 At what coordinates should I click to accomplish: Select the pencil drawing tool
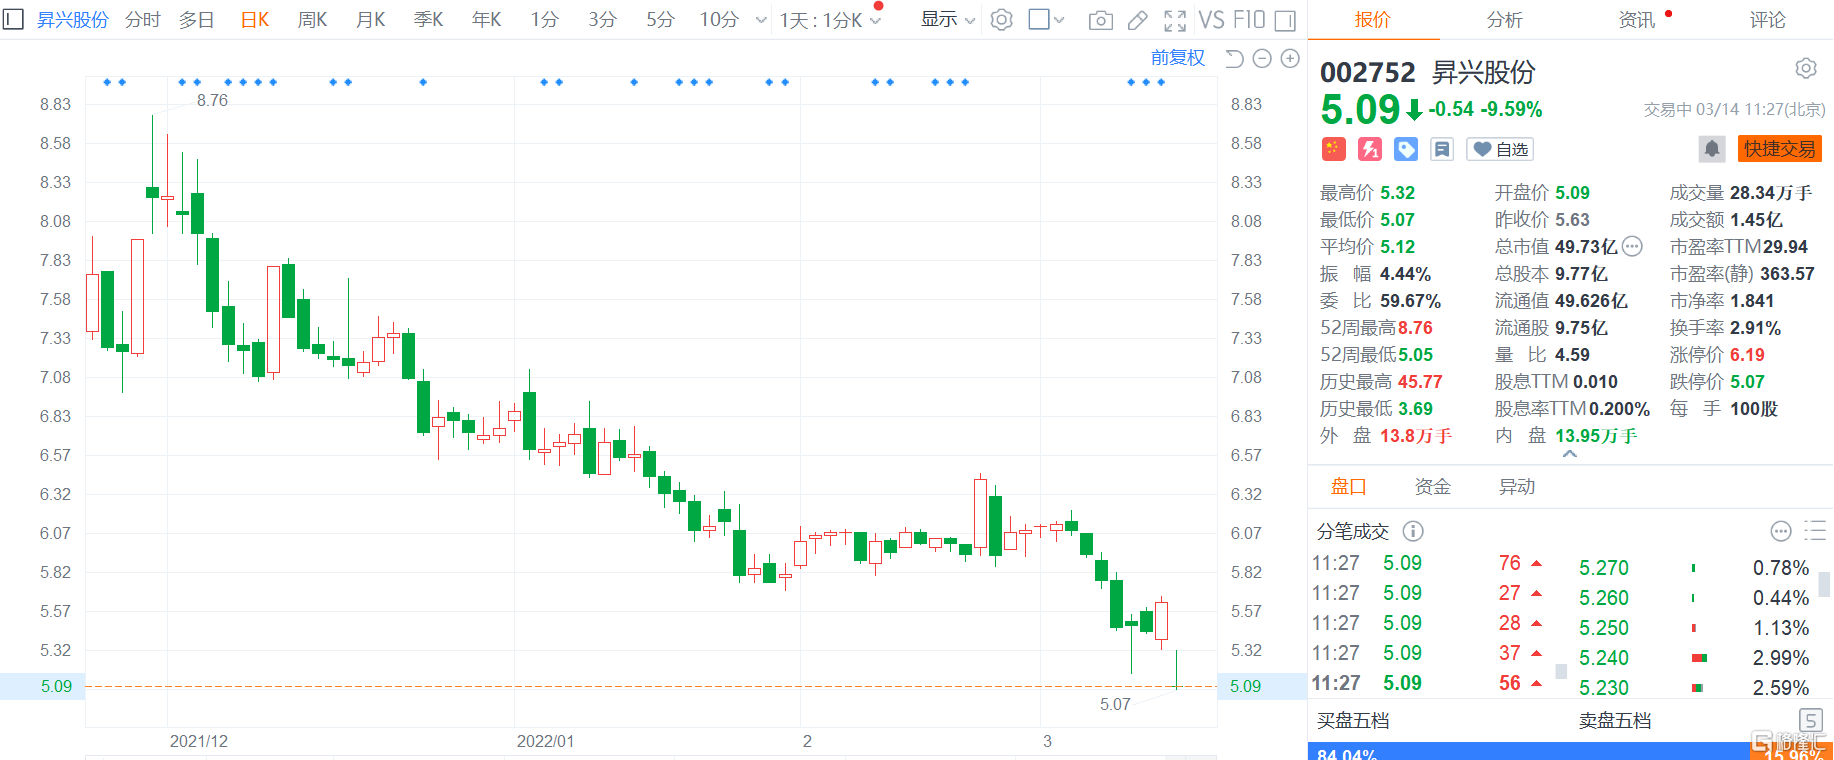click(x=1138, y=20)
